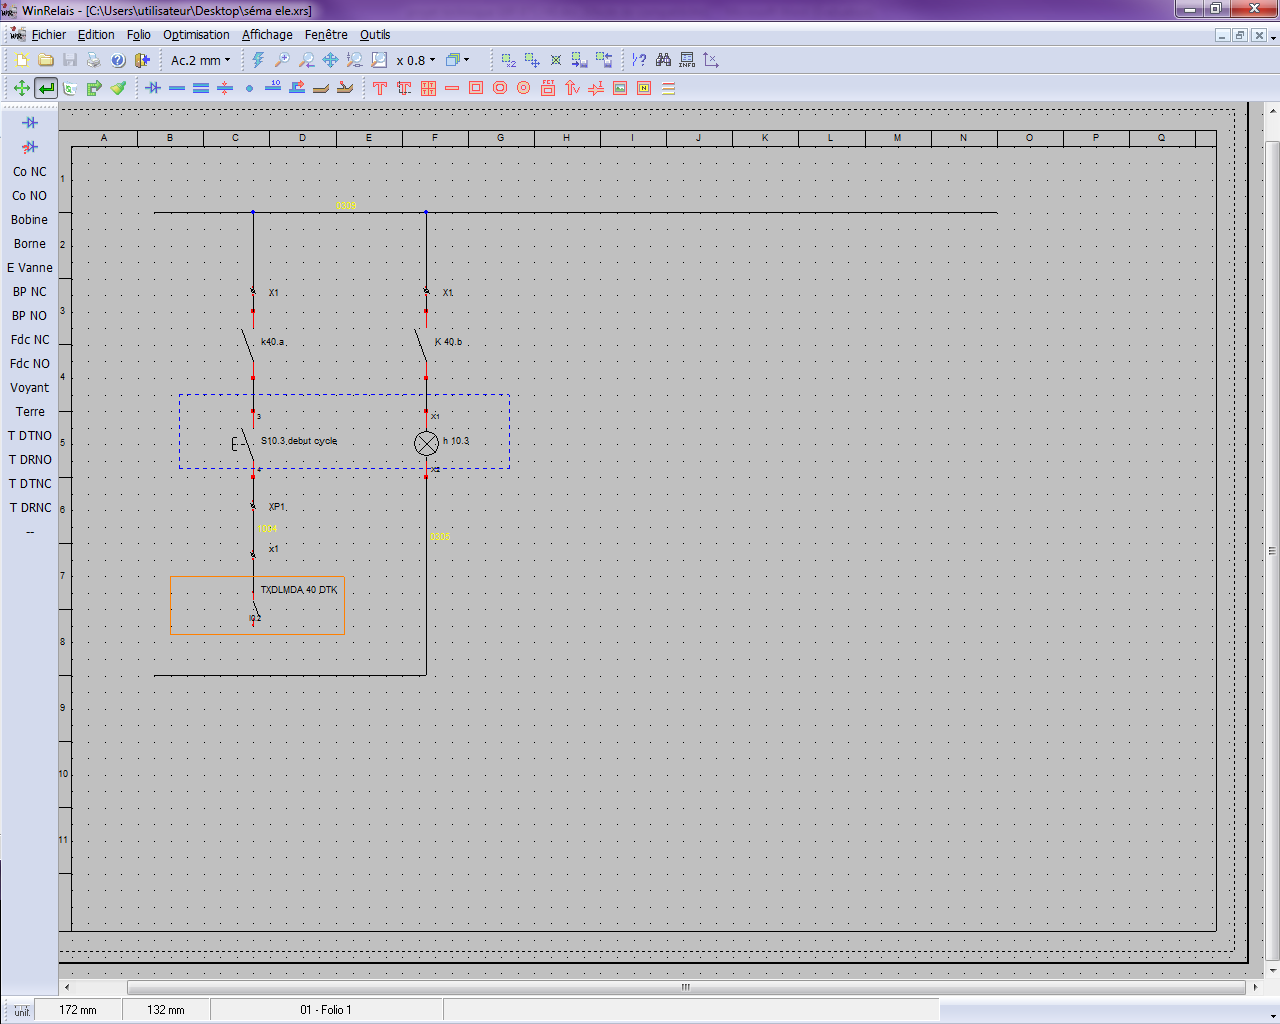Image resolution: width=1280 pixels, height=1024 pixels.
Task: Toggle the green four-arrow move mode
Action: coord(21,88)
